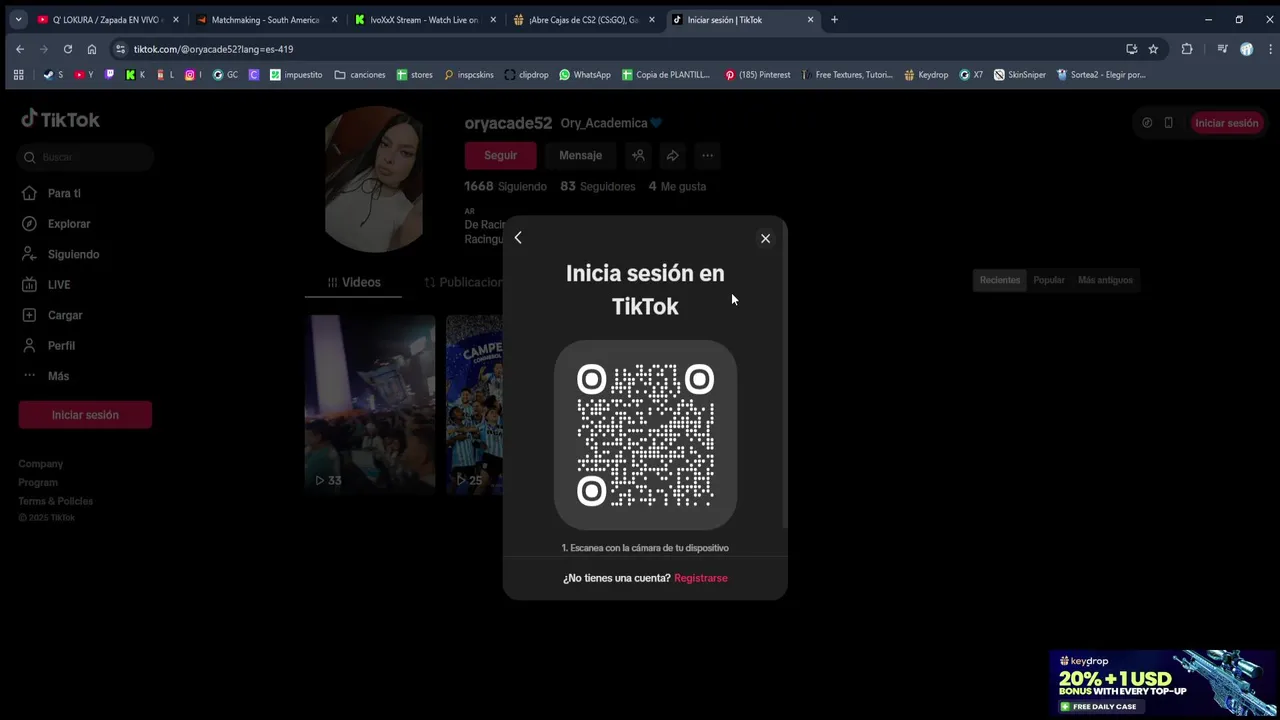Share the oryacade52 profile

(673, 155)
